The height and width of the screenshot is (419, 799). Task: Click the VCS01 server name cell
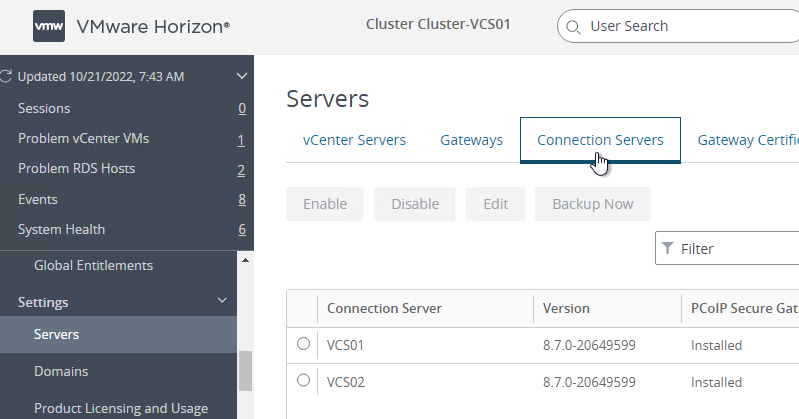[345, 345]
